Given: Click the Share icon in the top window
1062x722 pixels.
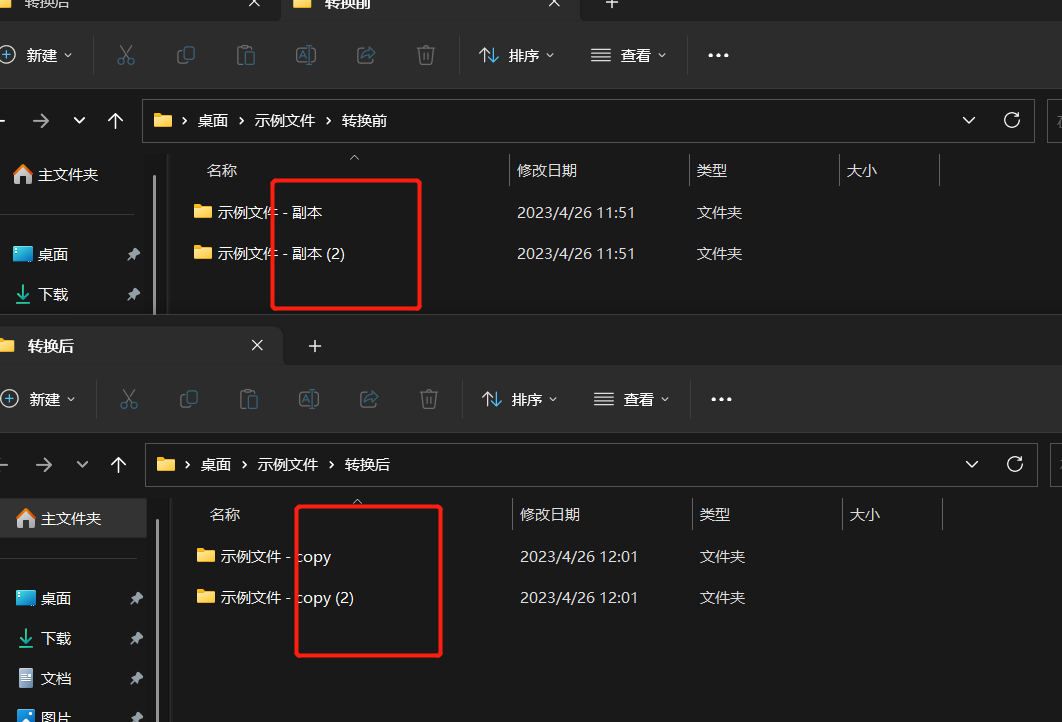Looking at the screenshot, I should [365, 55].
